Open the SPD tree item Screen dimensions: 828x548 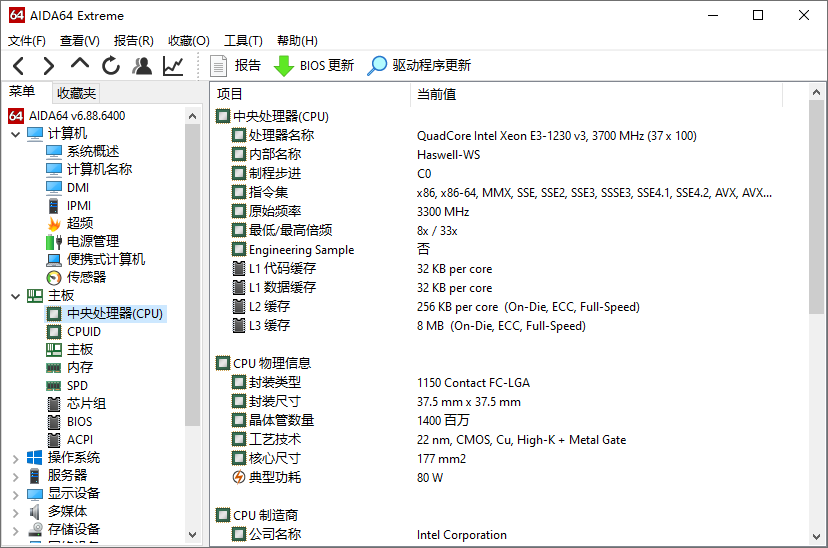(67, 385)
